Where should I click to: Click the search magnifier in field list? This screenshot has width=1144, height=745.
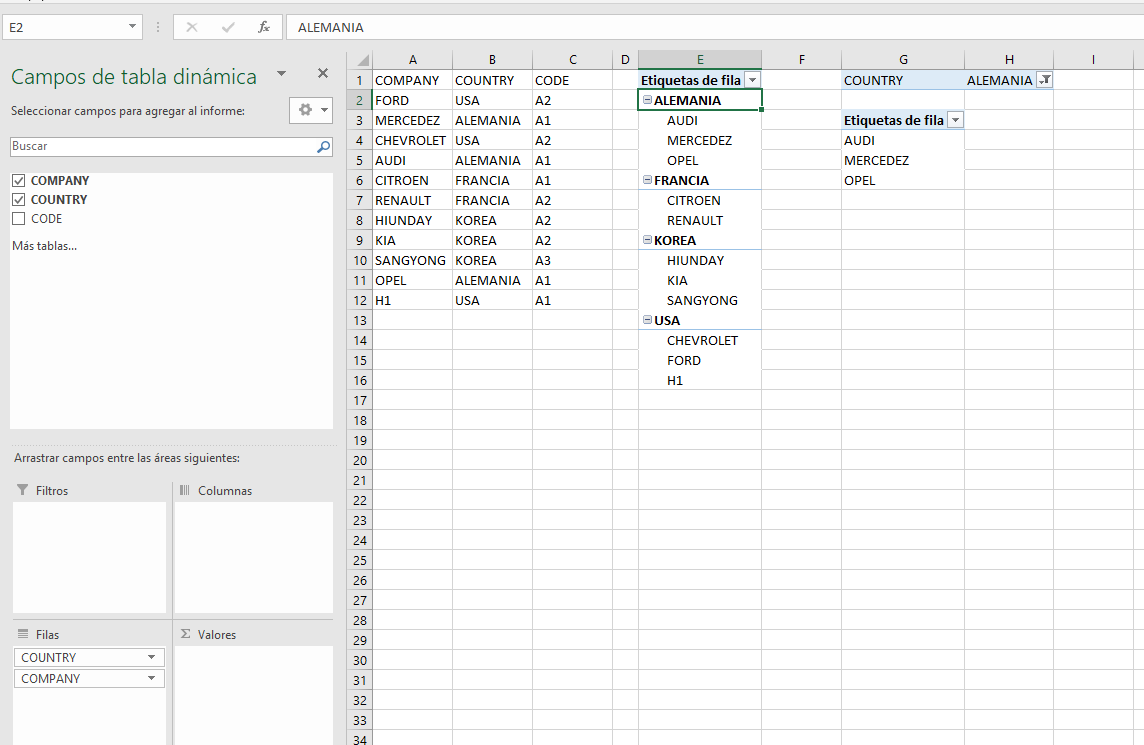pyautogui.click(x=323, y=147)
